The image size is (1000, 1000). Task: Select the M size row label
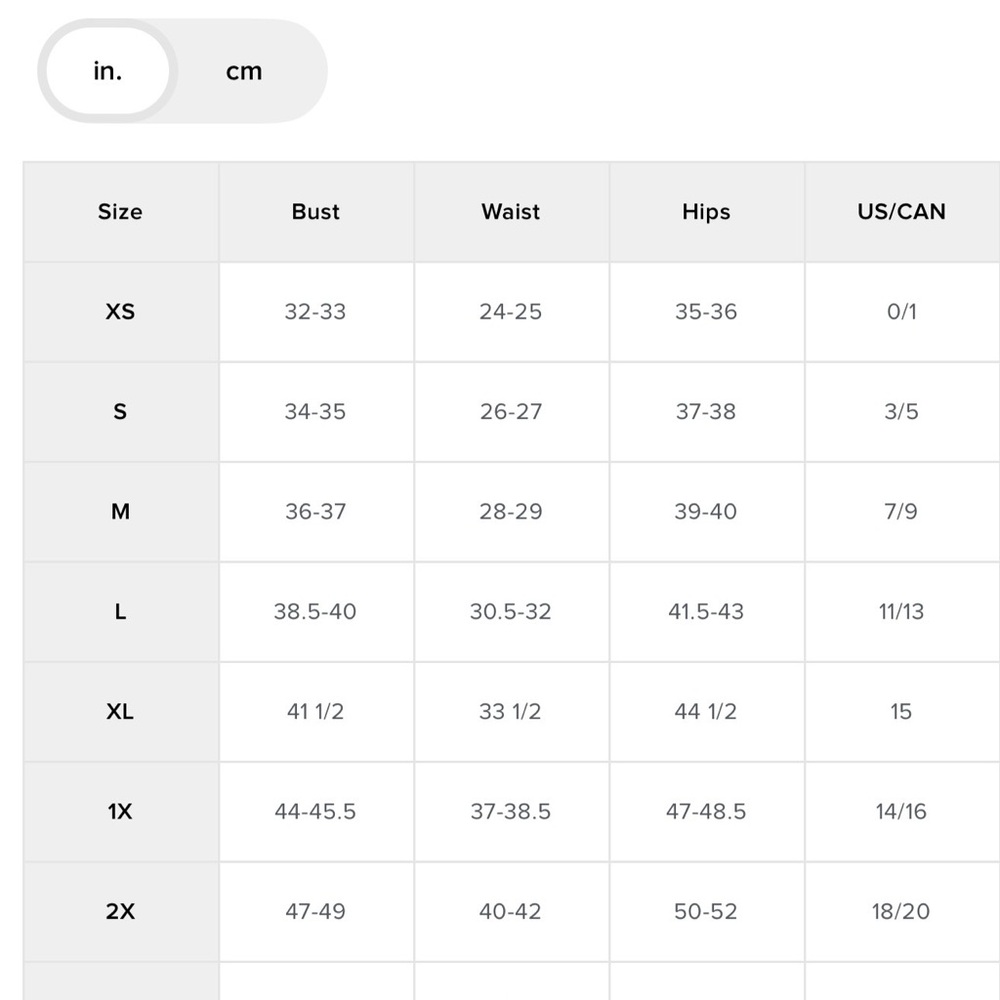tap(120, 512)
